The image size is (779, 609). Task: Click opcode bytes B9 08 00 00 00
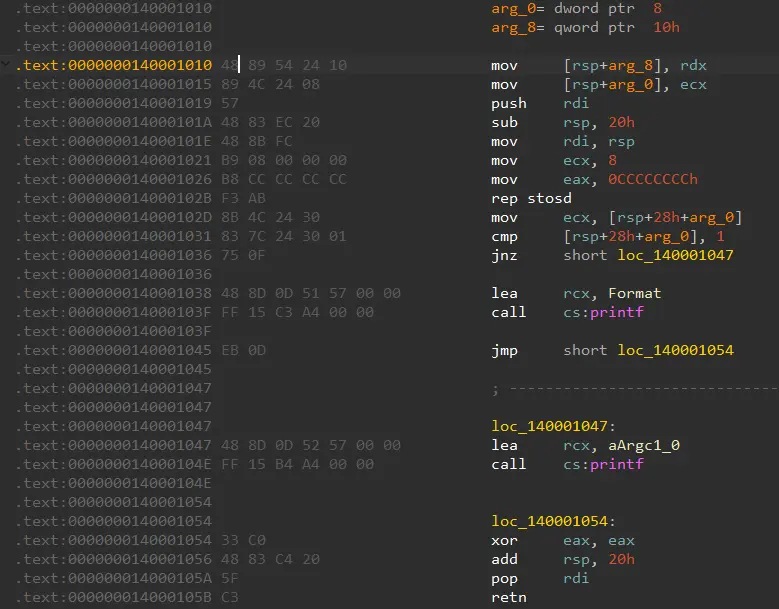284,160
